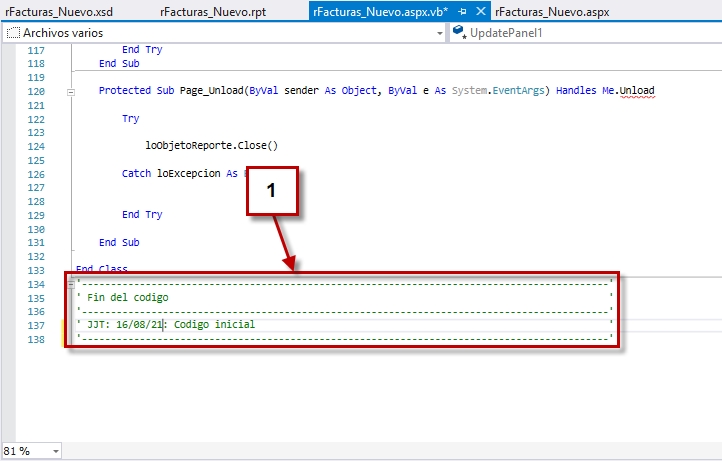The image size is (722, 461).
Task: Open the UpdatePanel1 object dropdown
Action: pos(585,33)
